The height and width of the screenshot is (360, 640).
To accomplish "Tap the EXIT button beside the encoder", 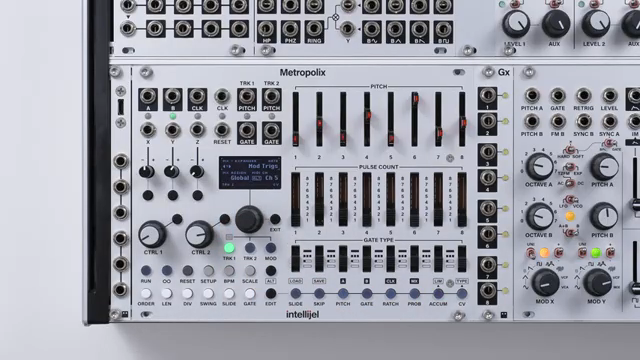I will coord(275,219).
